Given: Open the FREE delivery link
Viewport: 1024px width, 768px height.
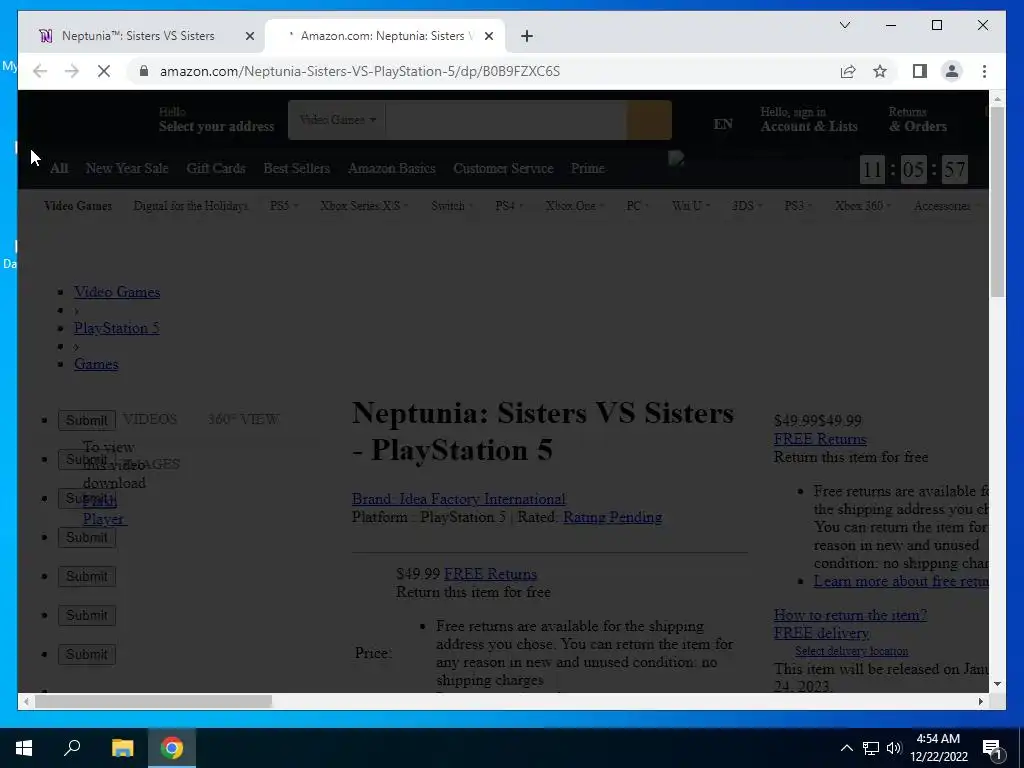Looking at the screenshot, I should tap(822, 633).
